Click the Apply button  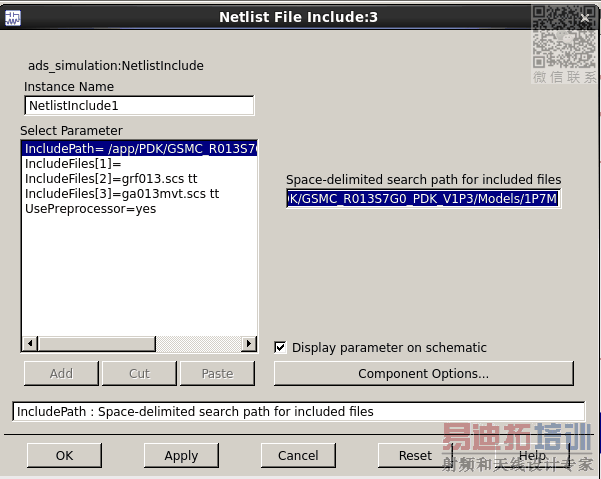[181, 455]
